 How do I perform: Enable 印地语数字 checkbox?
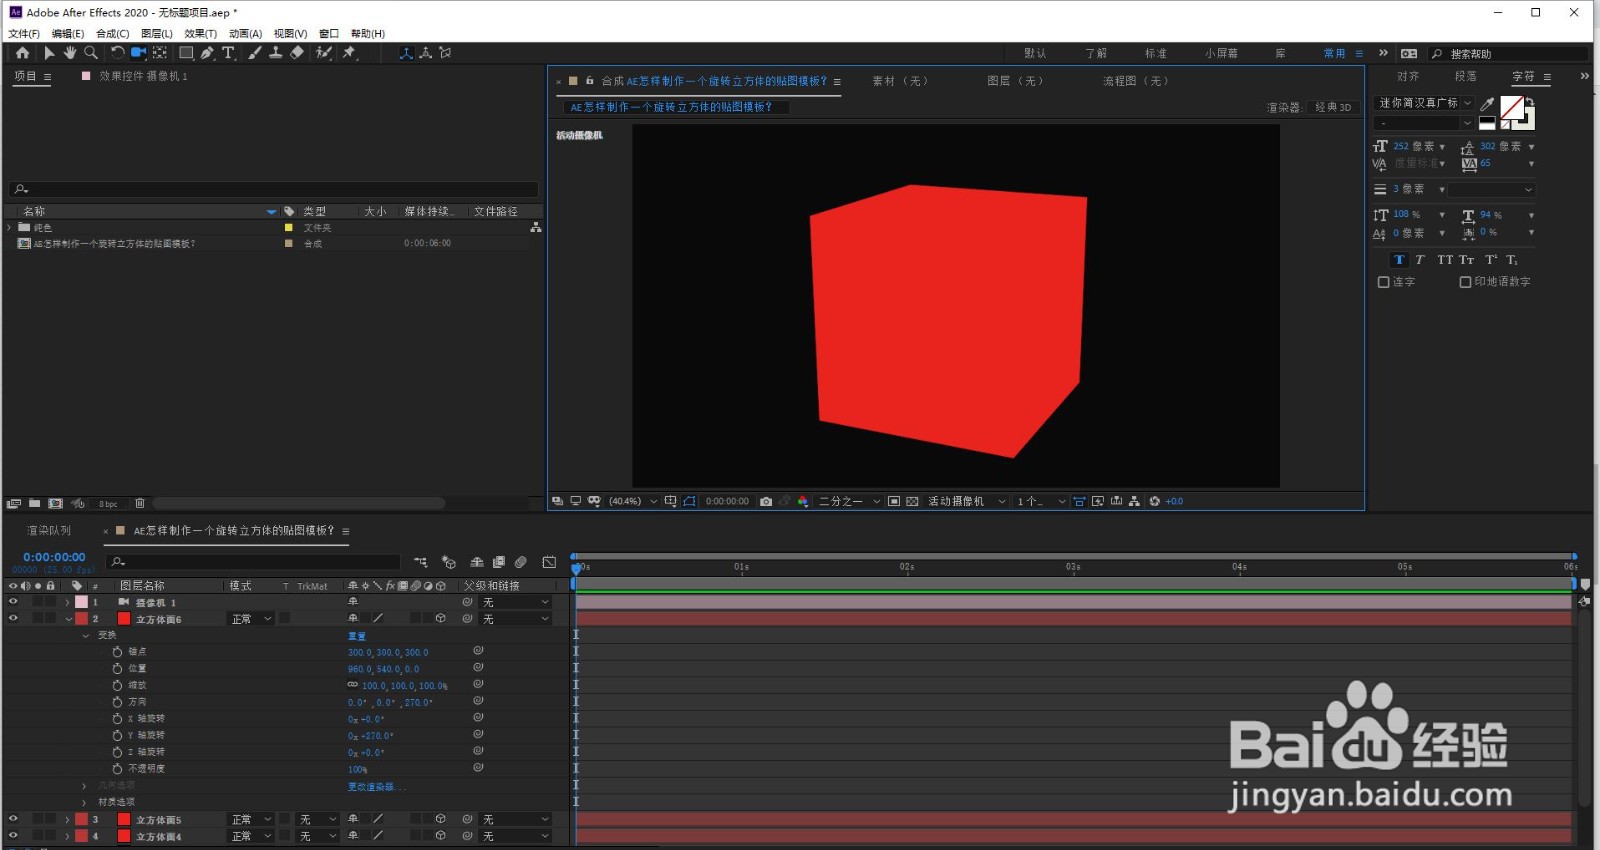1465,282
